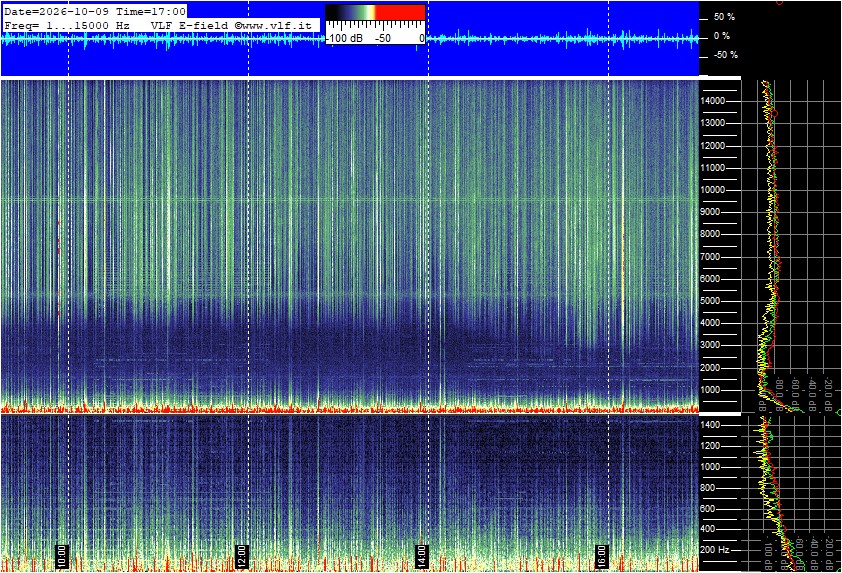Click the 3000 frequency axis label
Image resolution: width=842 pixels, height=573 pixels.
710,345
